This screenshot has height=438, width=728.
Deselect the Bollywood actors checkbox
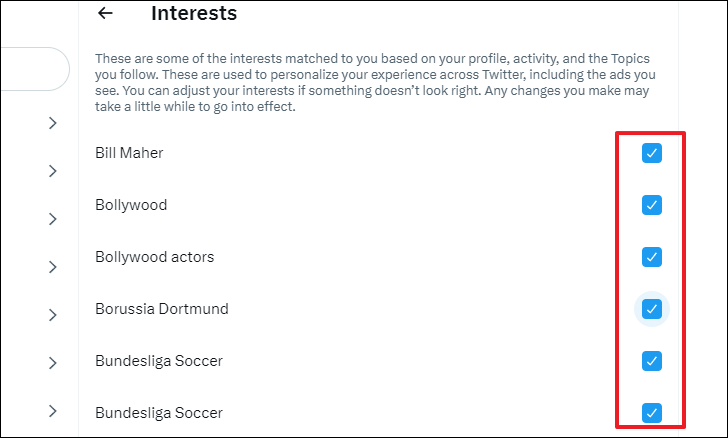point(651,257)
